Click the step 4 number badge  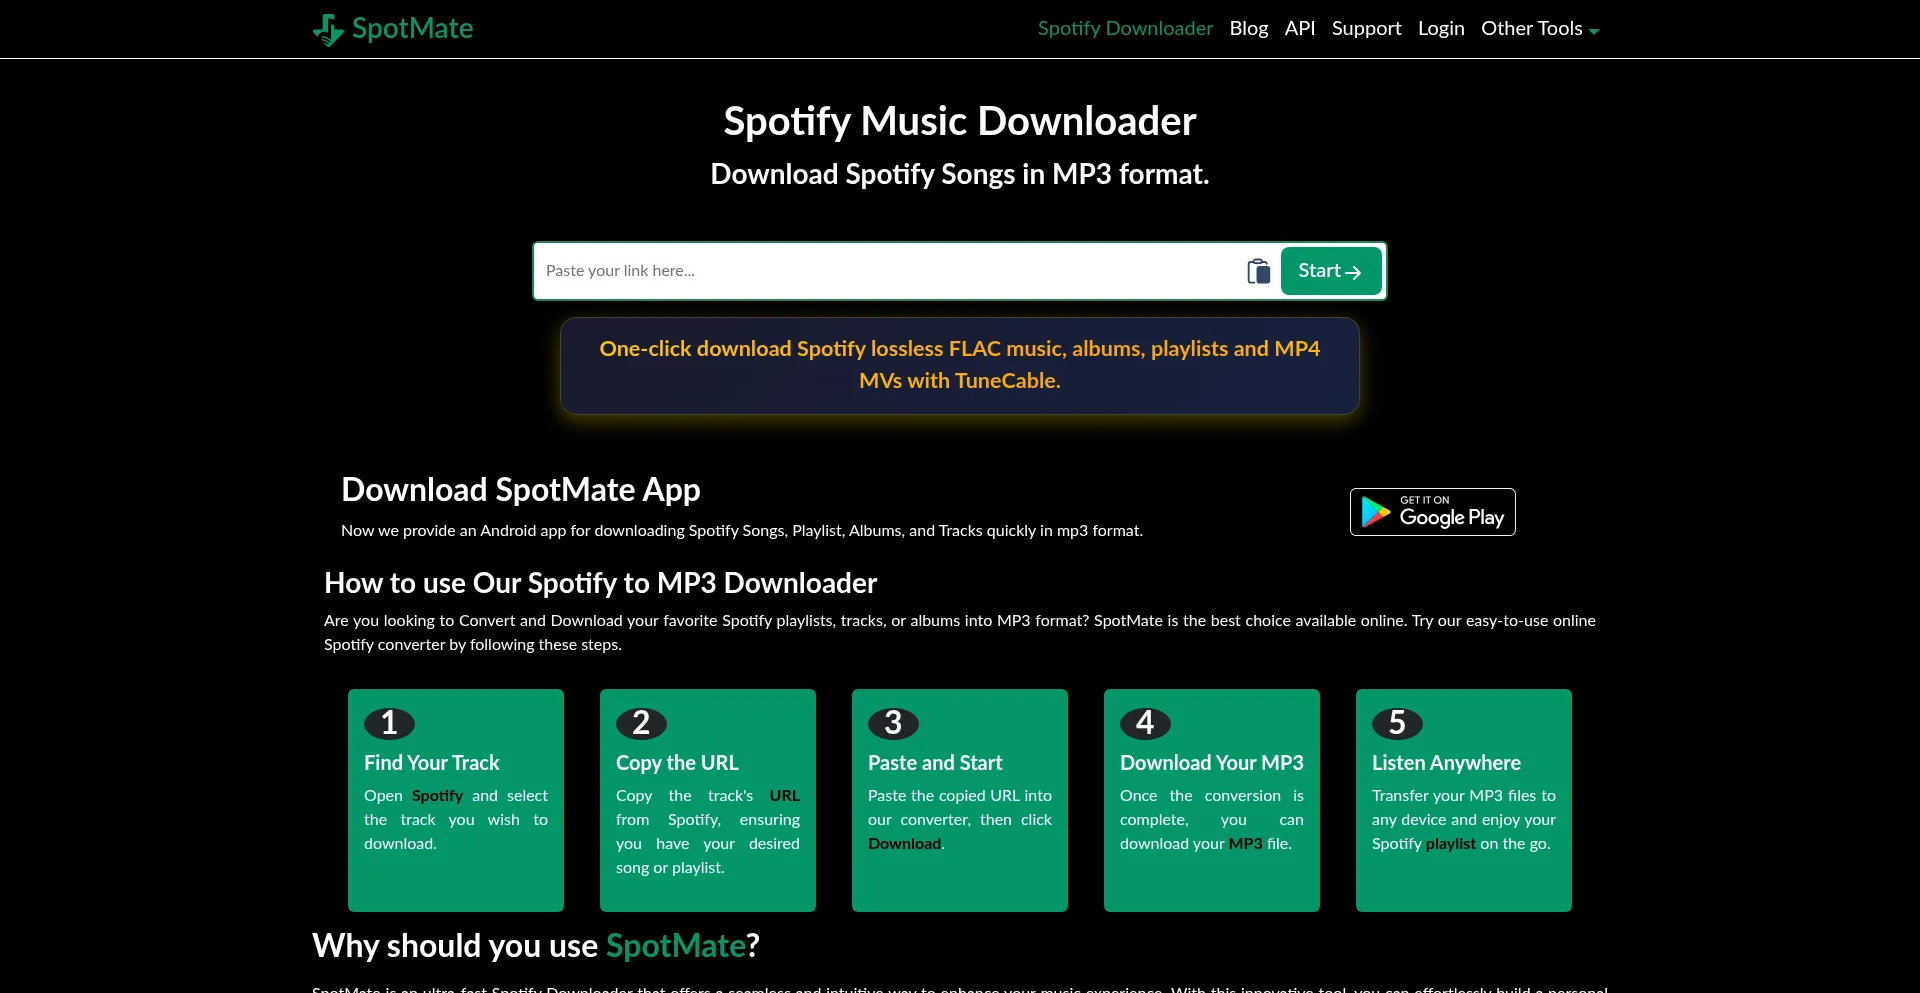(1145, 723)
